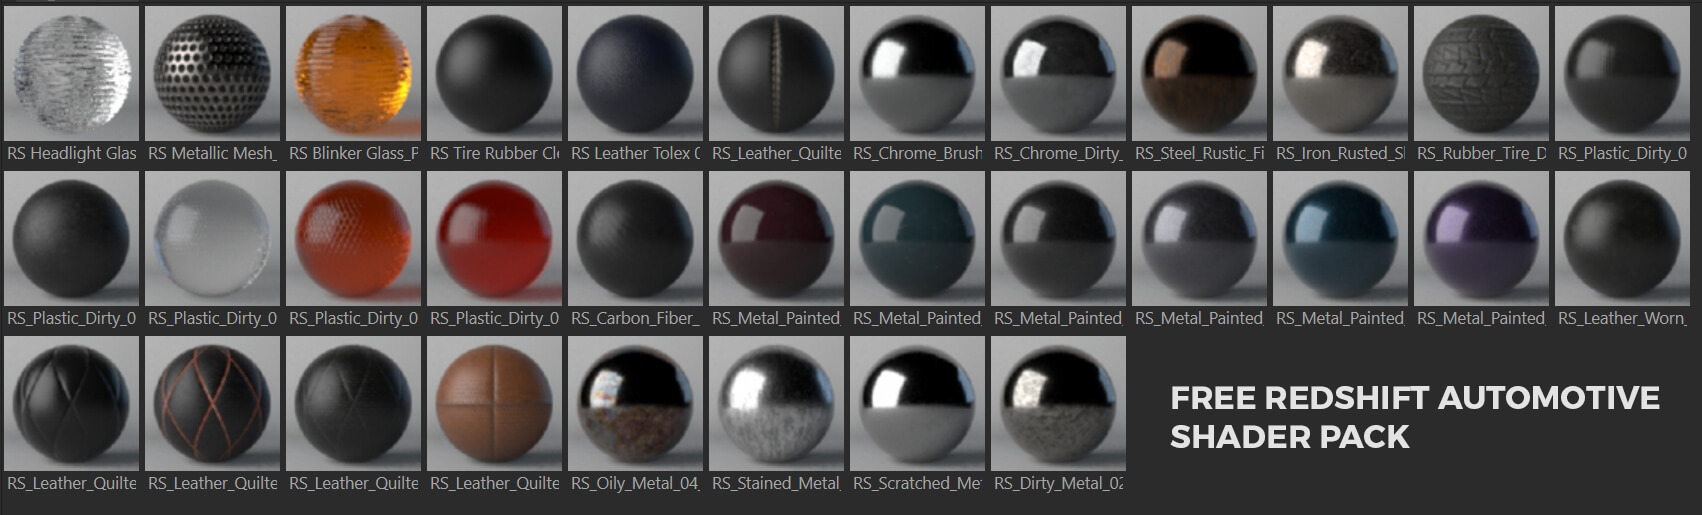
Task: Pick the teal RS_Metal_Painted material
Action: pyautogui.click(x=917, y=239)
